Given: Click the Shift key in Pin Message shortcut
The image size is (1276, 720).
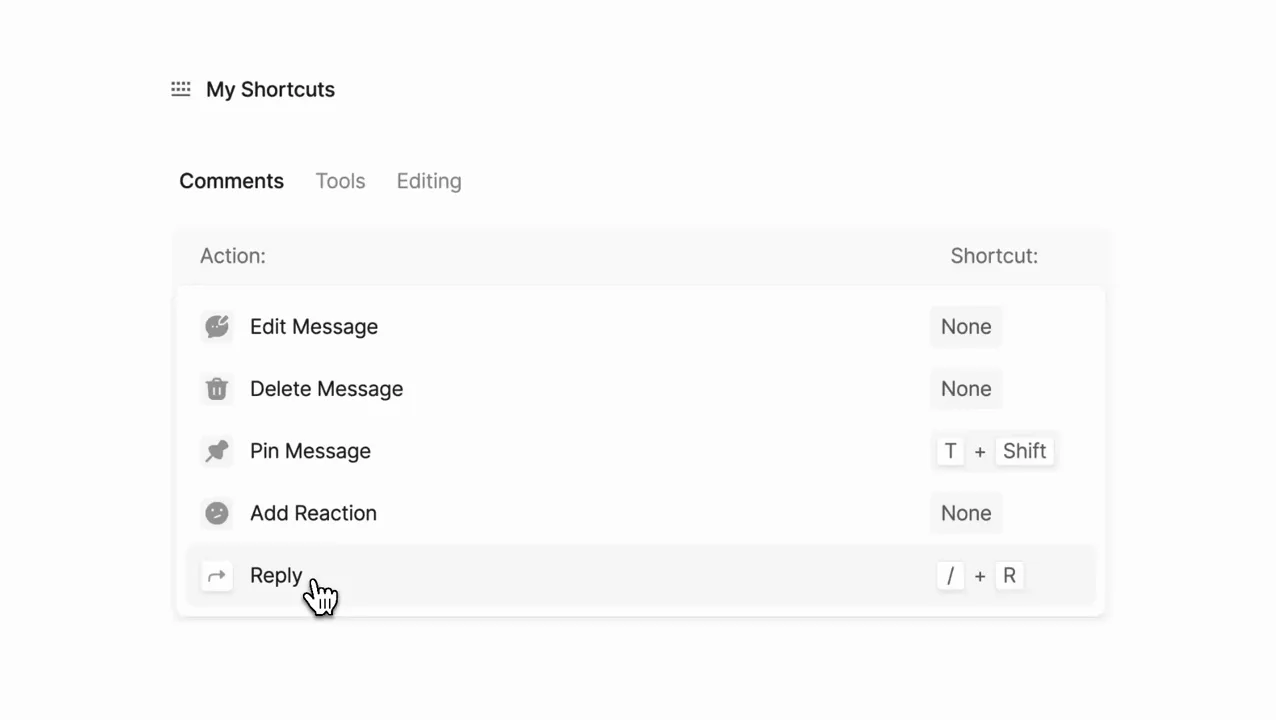Looking at the screenshot, I should tap(1025, 451).
